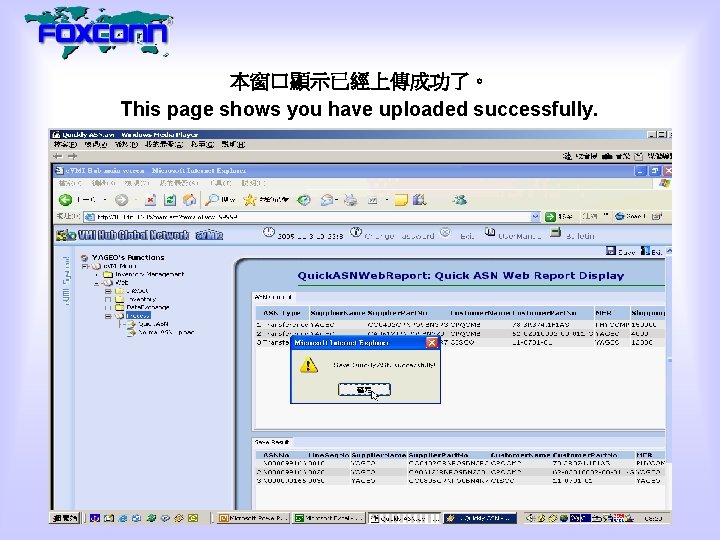
Task: Select highlighted Process tree item
Action: [x=138, y=315]
